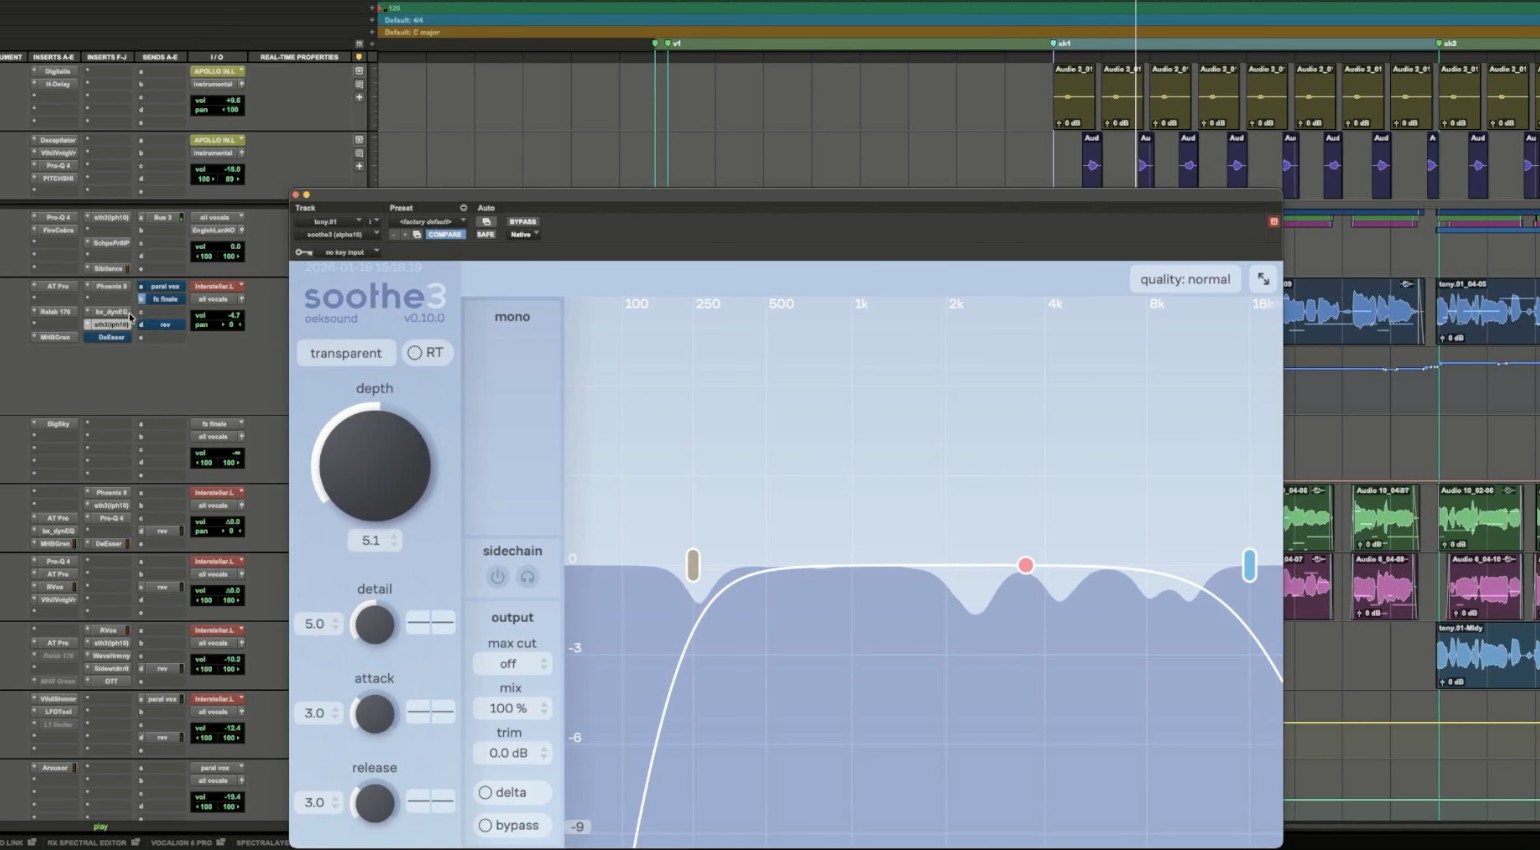Screen dimensions: 1540x850
Task: Power on the sidechain in soothe3
Action: coord(497,576)
